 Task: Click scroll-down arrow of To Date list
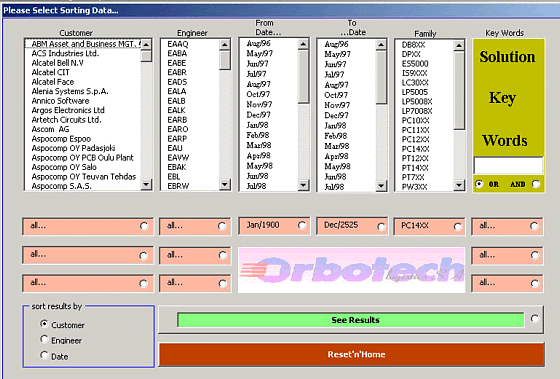[381, 185]
